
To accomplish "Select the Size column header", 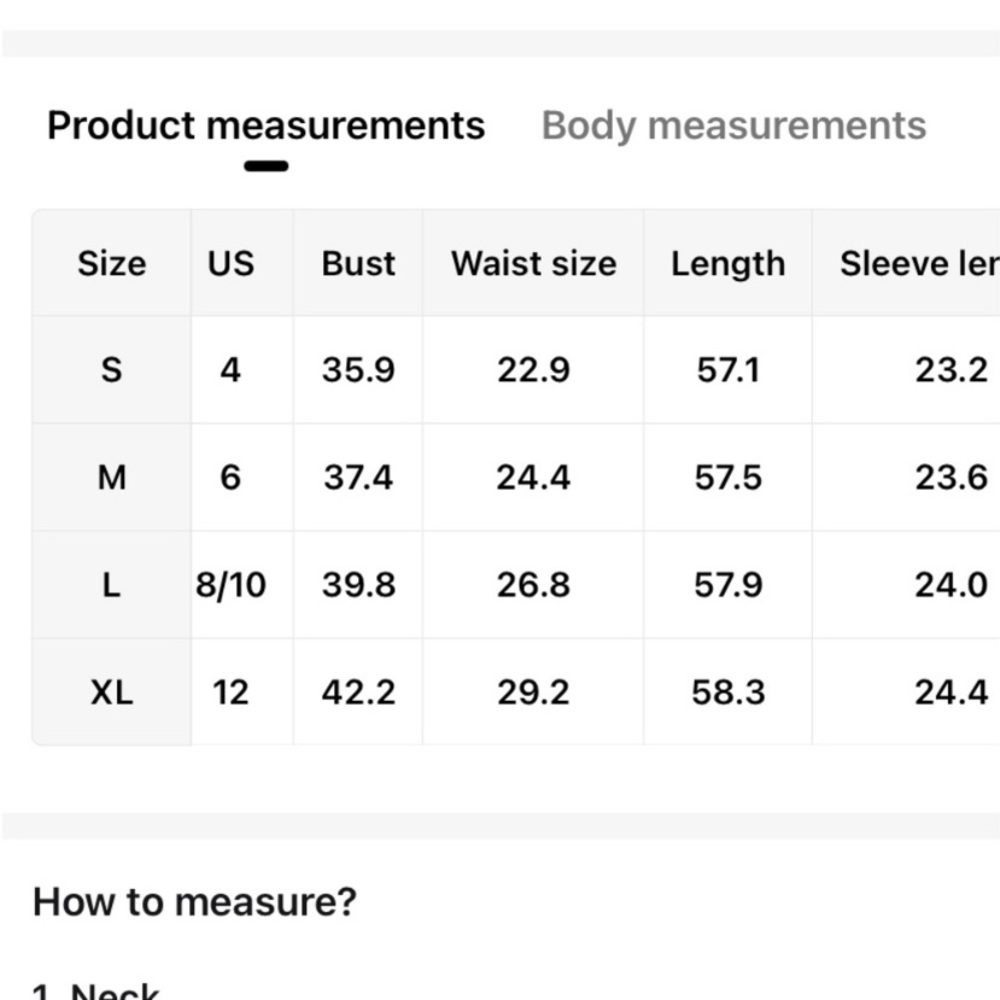I will (112, 263).
